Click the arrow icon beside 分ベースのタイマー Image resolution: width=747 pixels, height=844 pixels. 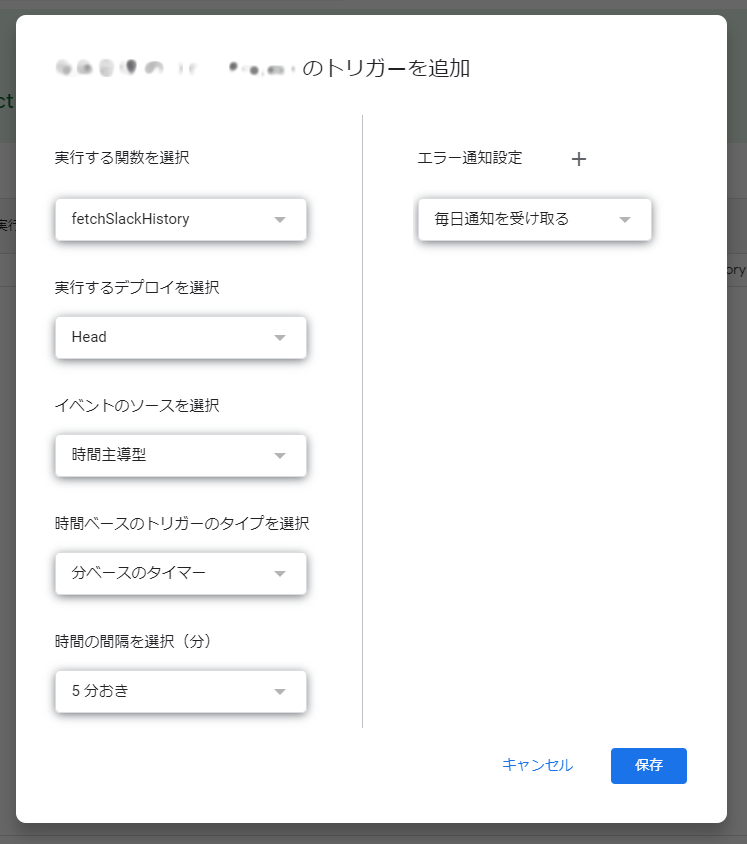pyautogui.click(x=280, y=573)
